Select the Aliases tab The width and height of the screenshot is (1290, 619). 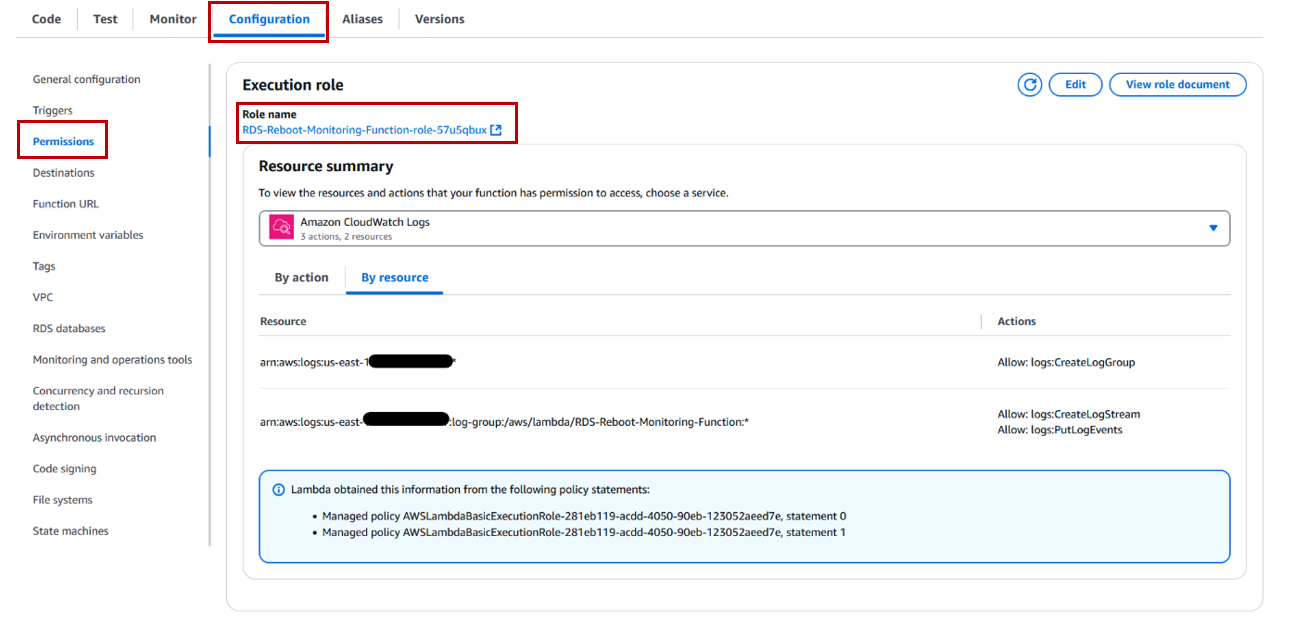point(362,19)
